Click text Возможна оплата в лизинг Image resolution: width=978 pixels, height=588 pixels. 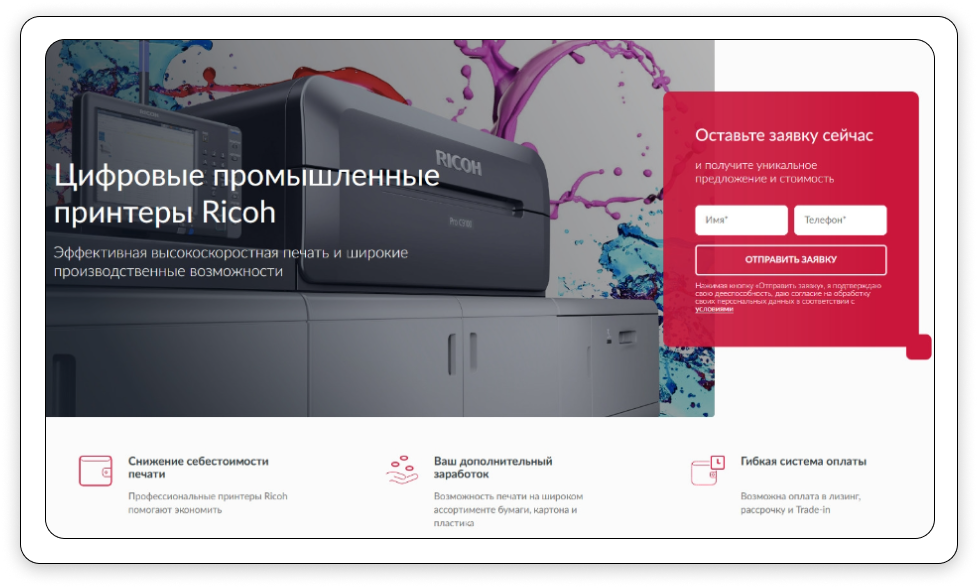(800, 503)
